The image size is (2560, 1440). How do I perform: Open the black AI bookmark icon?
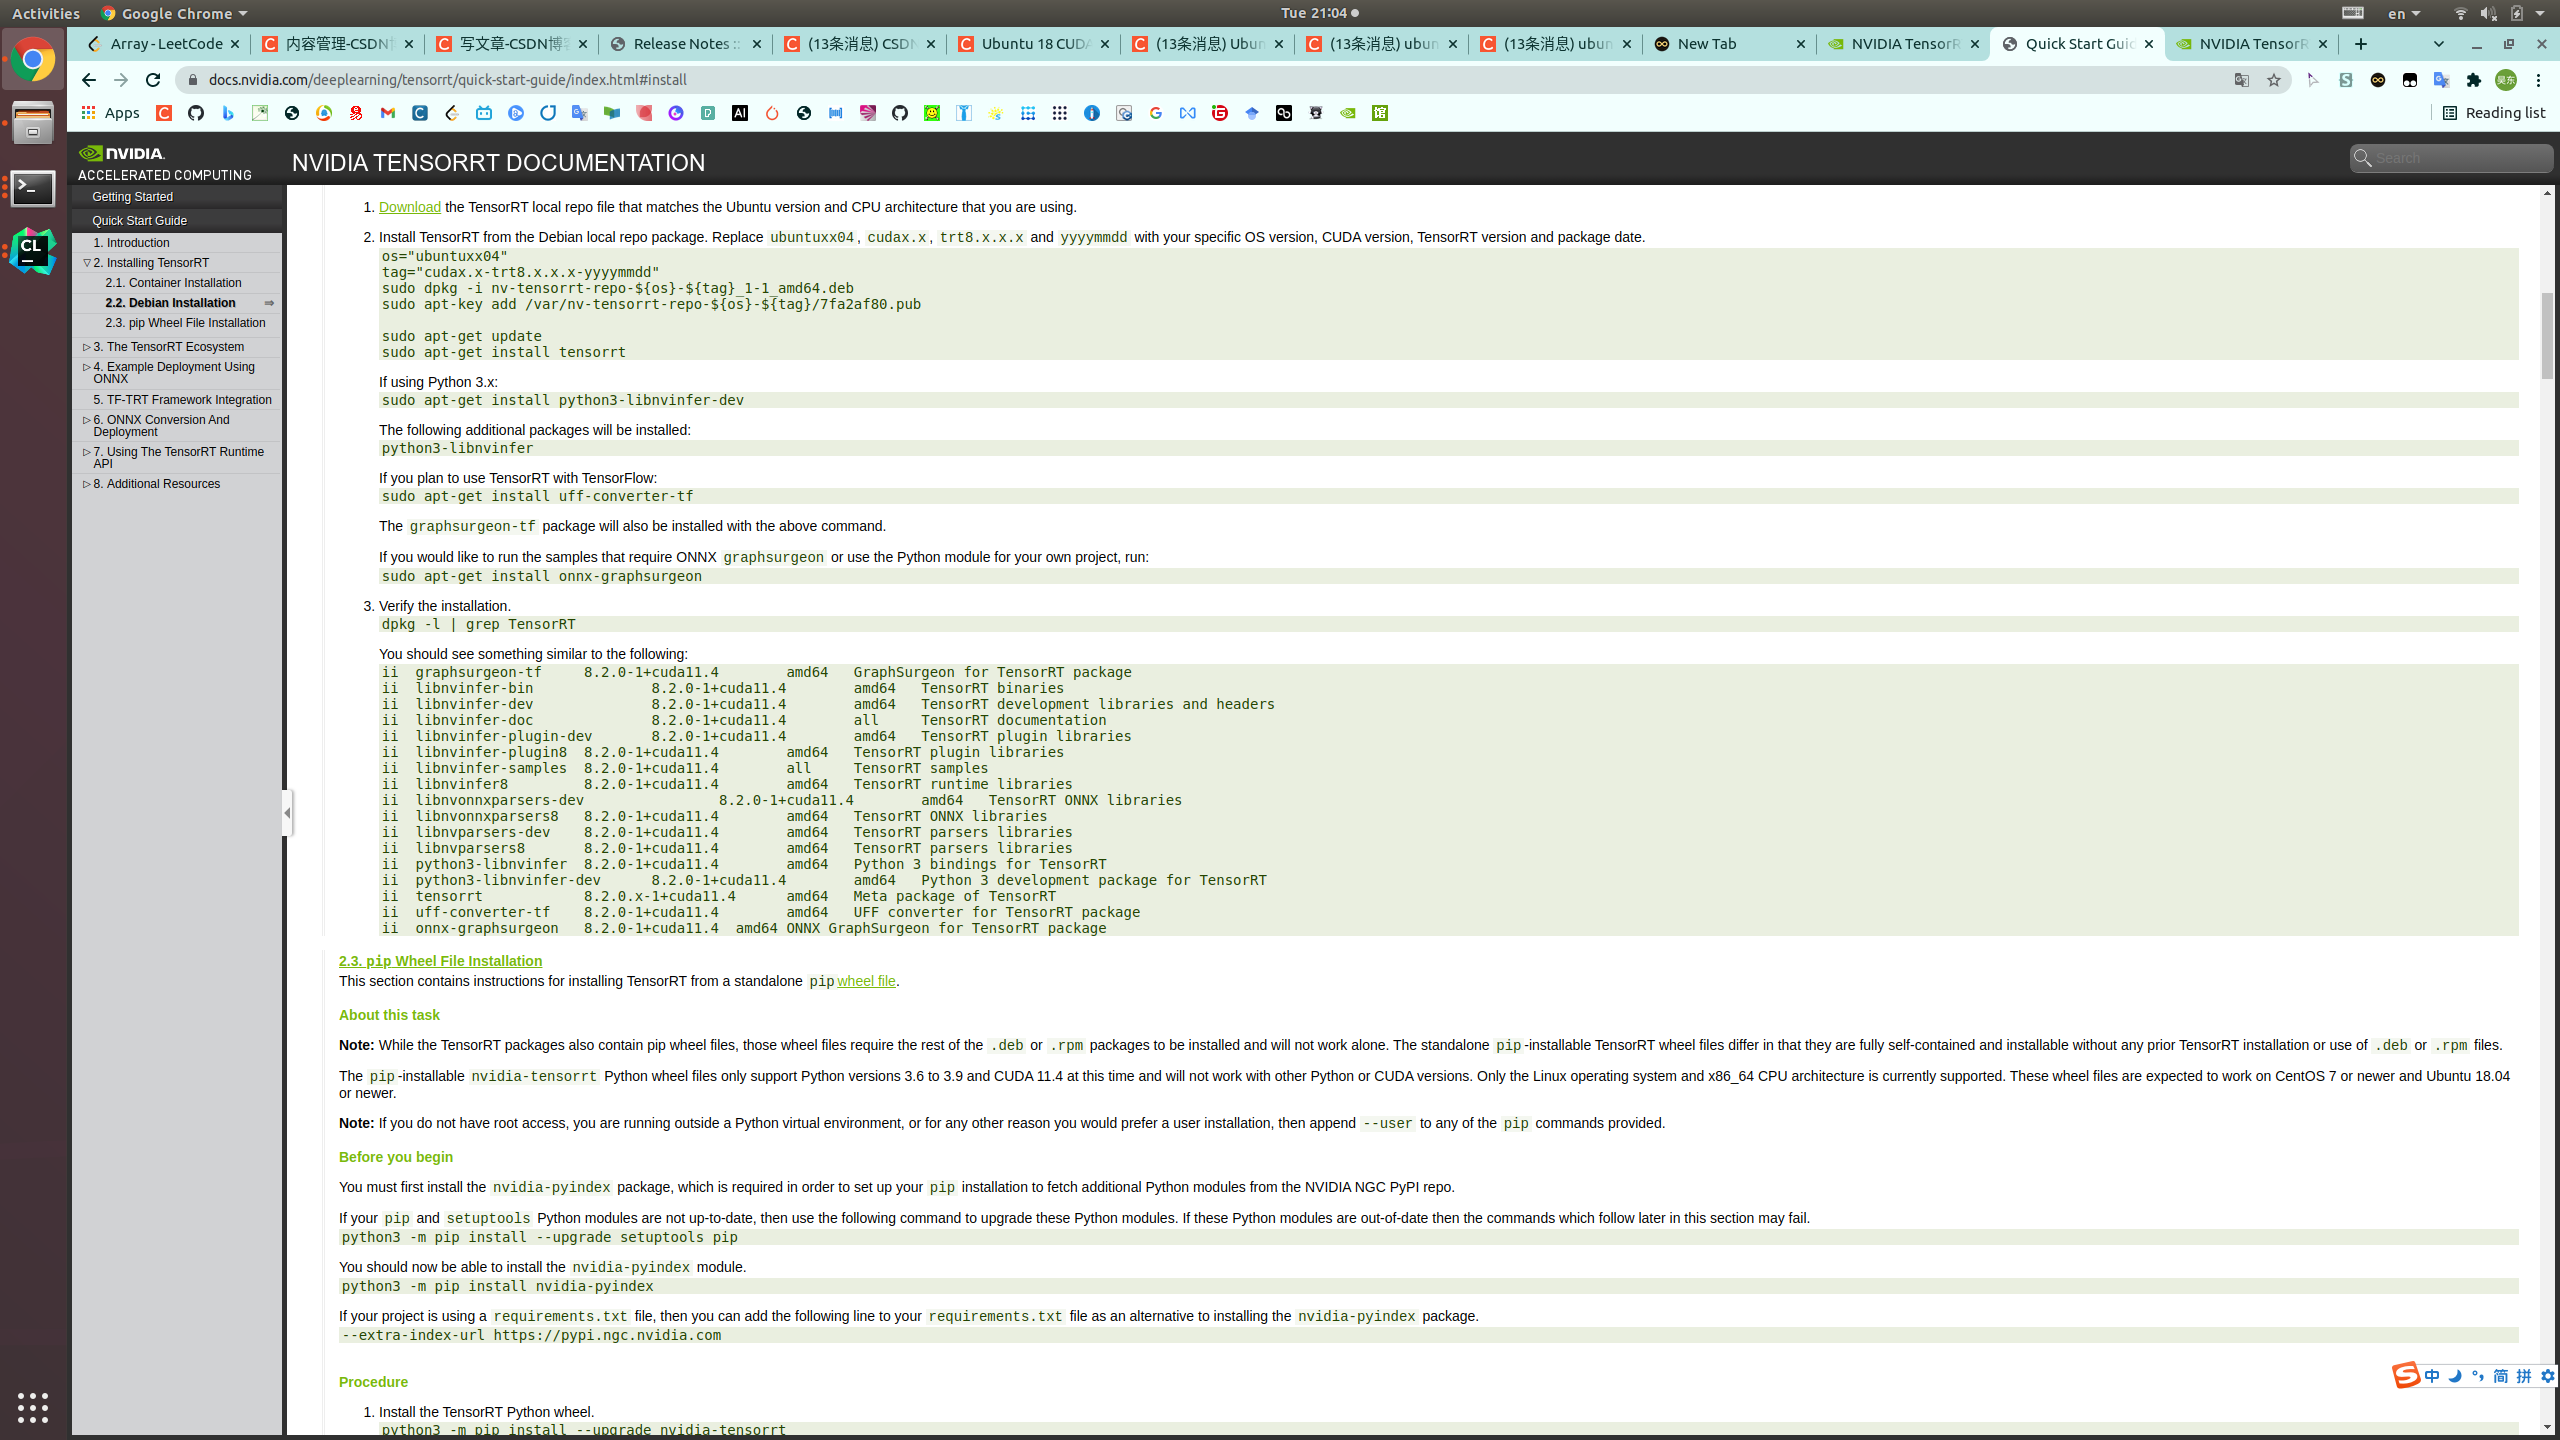tap(740, 113)
